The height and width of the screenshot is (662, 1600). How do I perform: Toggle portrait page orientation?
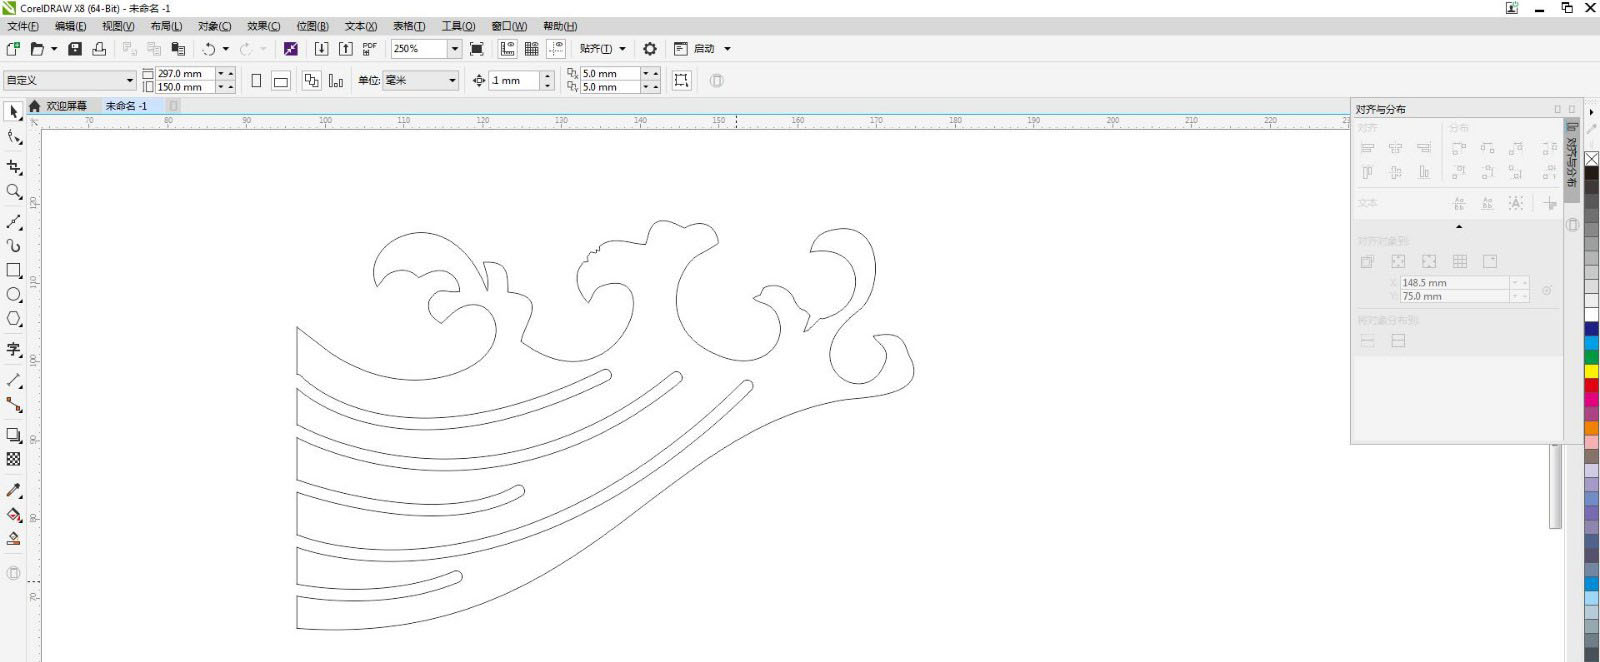click(x=257, y=81)
